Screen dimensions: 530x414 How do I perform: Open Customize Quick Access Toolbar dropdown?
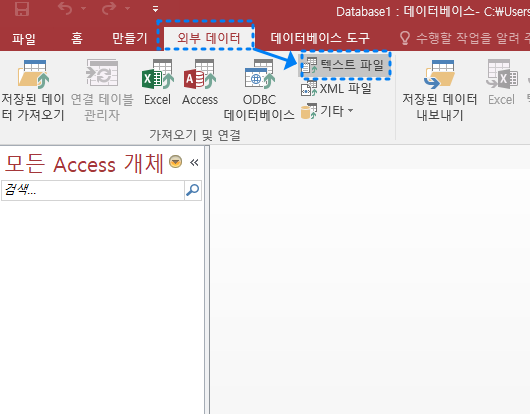(x=155, y=9)
